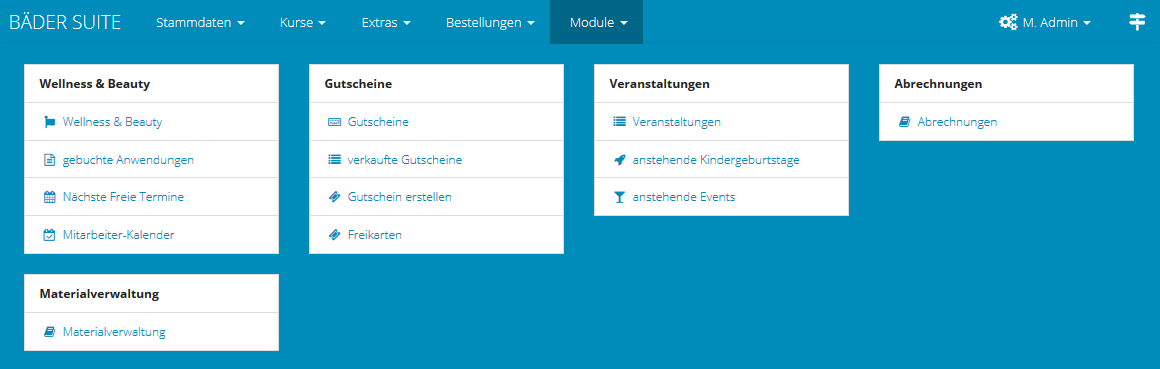Screen dimensions: 1160x369
Task: Open the Materialverwaltung module link
Action: 114,333
